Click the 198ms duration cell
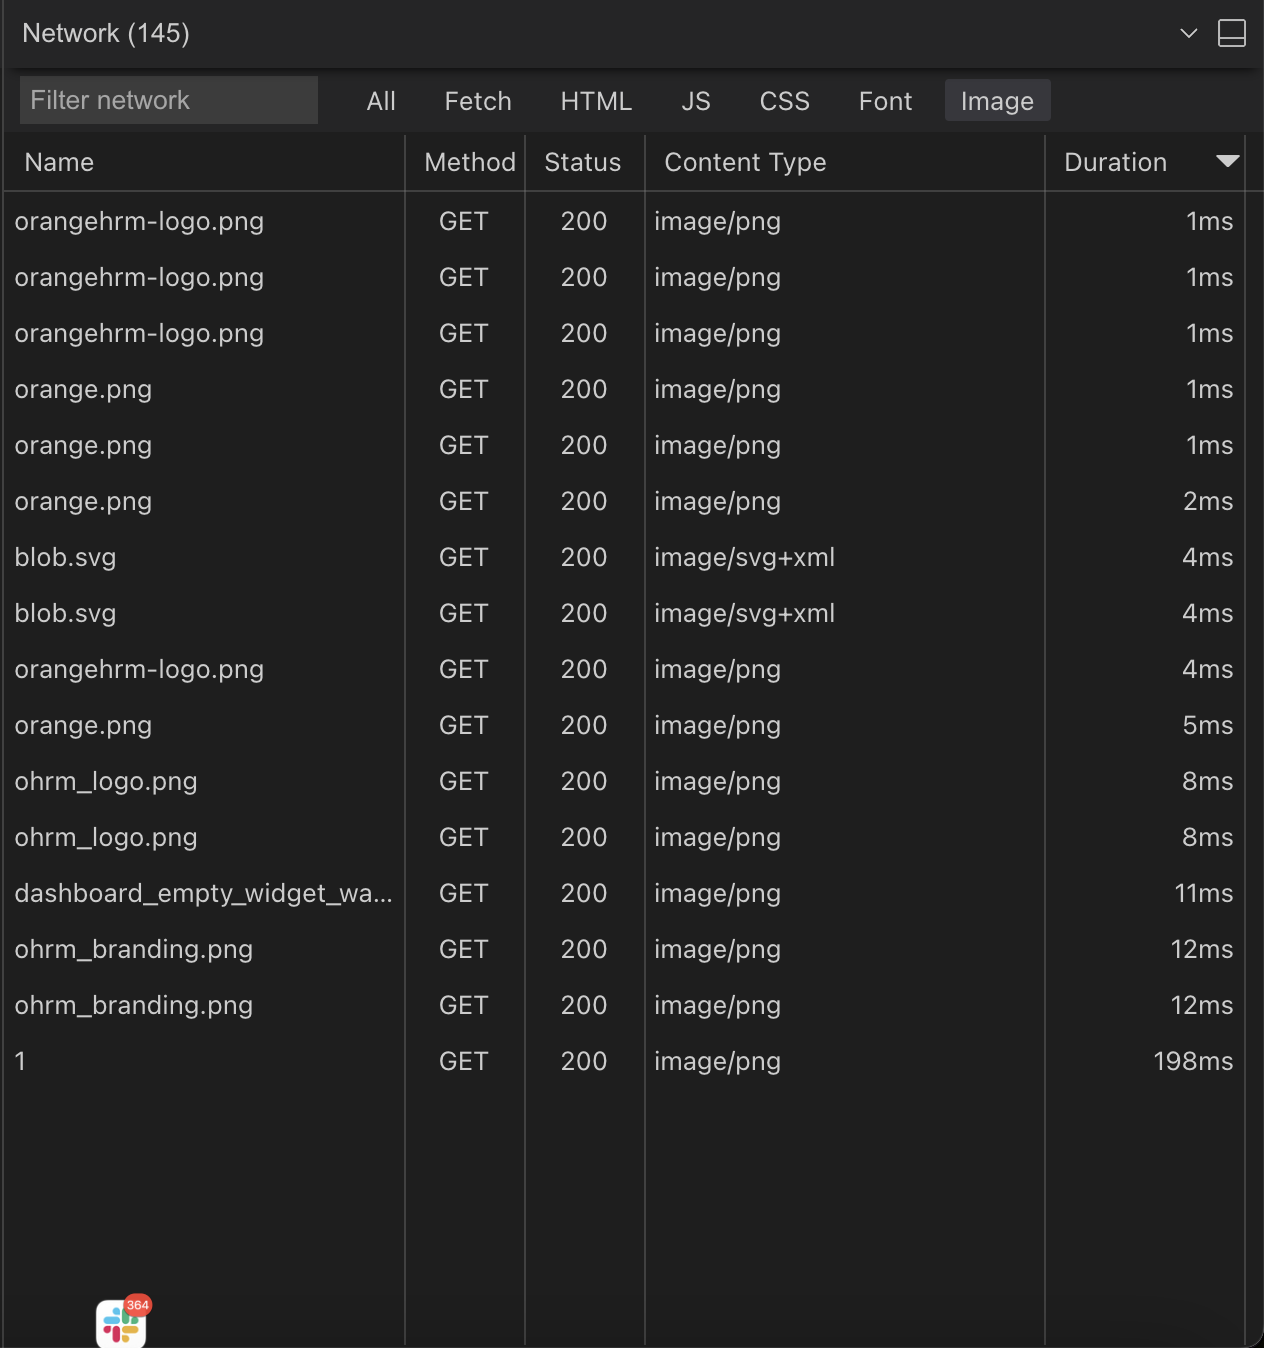The width and height of the screenshot is (1264, 1348). coord(1193,1061)
